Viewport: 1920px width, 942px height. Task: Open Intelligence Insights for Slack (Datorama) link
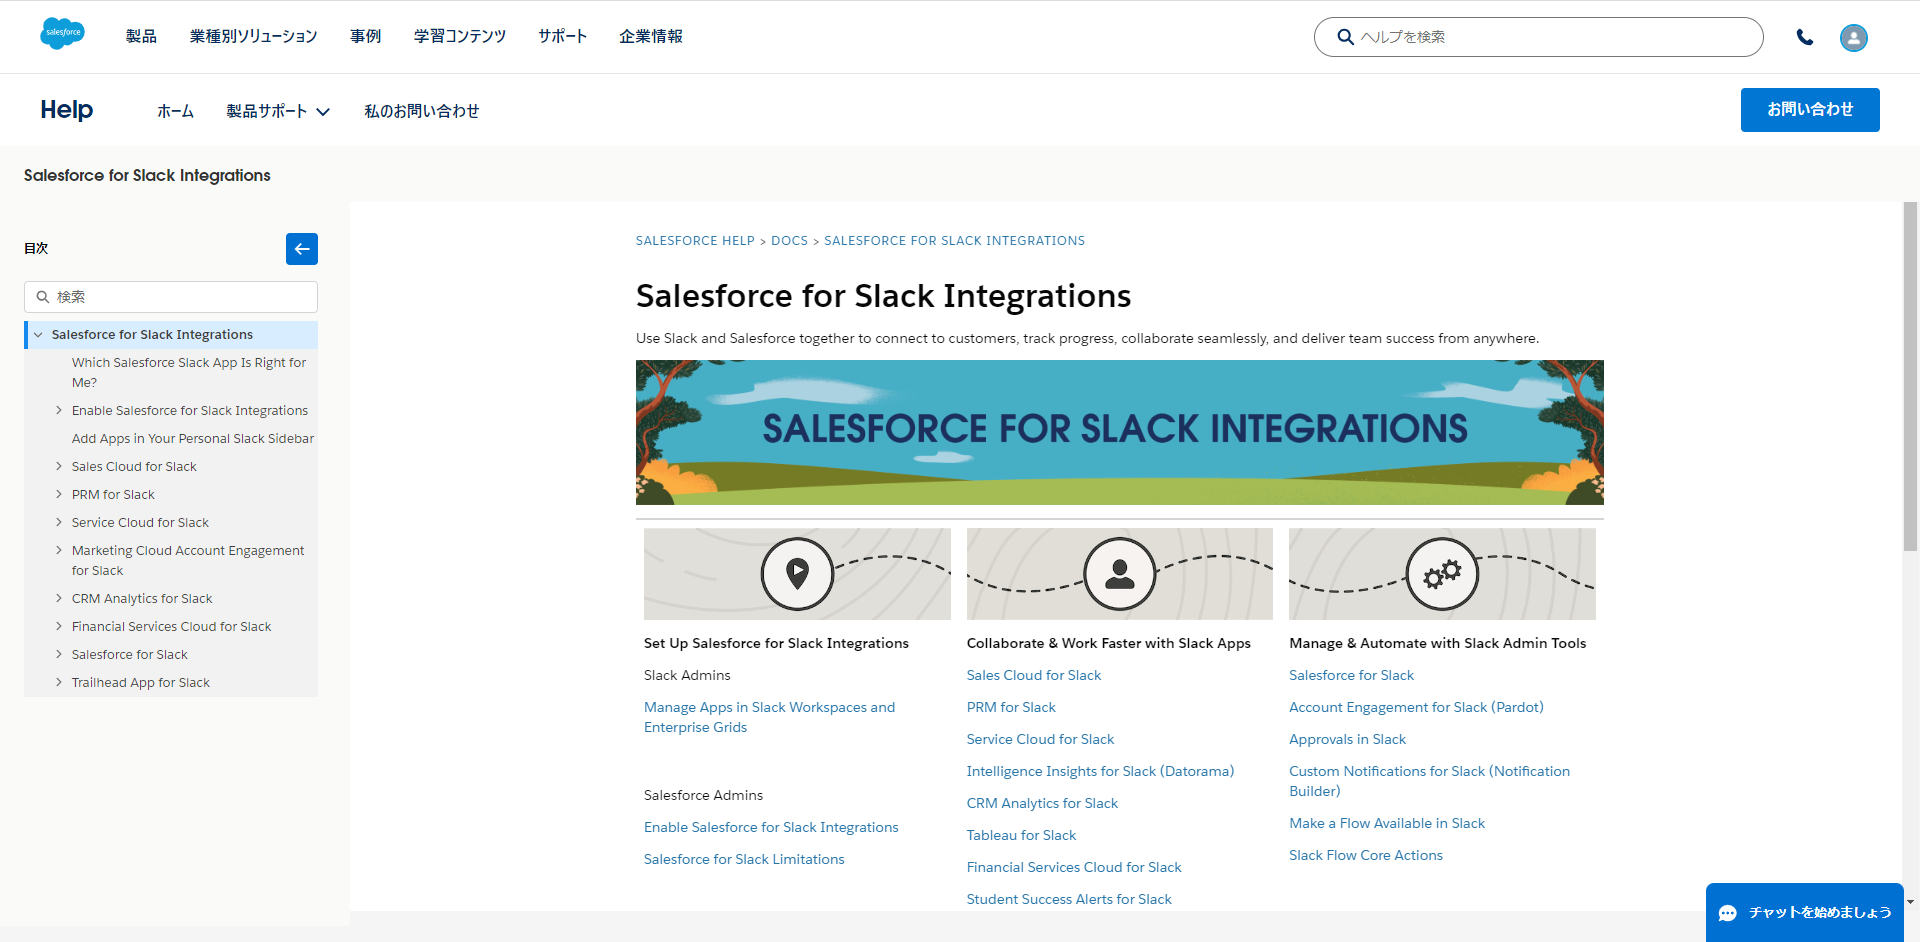(x=1100, y=771)
